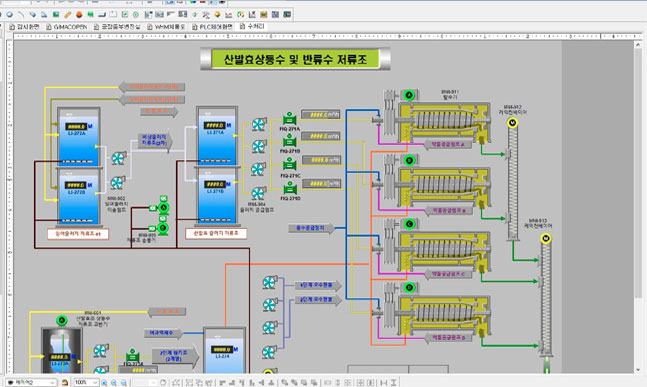Switch to the 감시화면 tab
The height and width of the screenshot is (387, 647).
[24, 26]
